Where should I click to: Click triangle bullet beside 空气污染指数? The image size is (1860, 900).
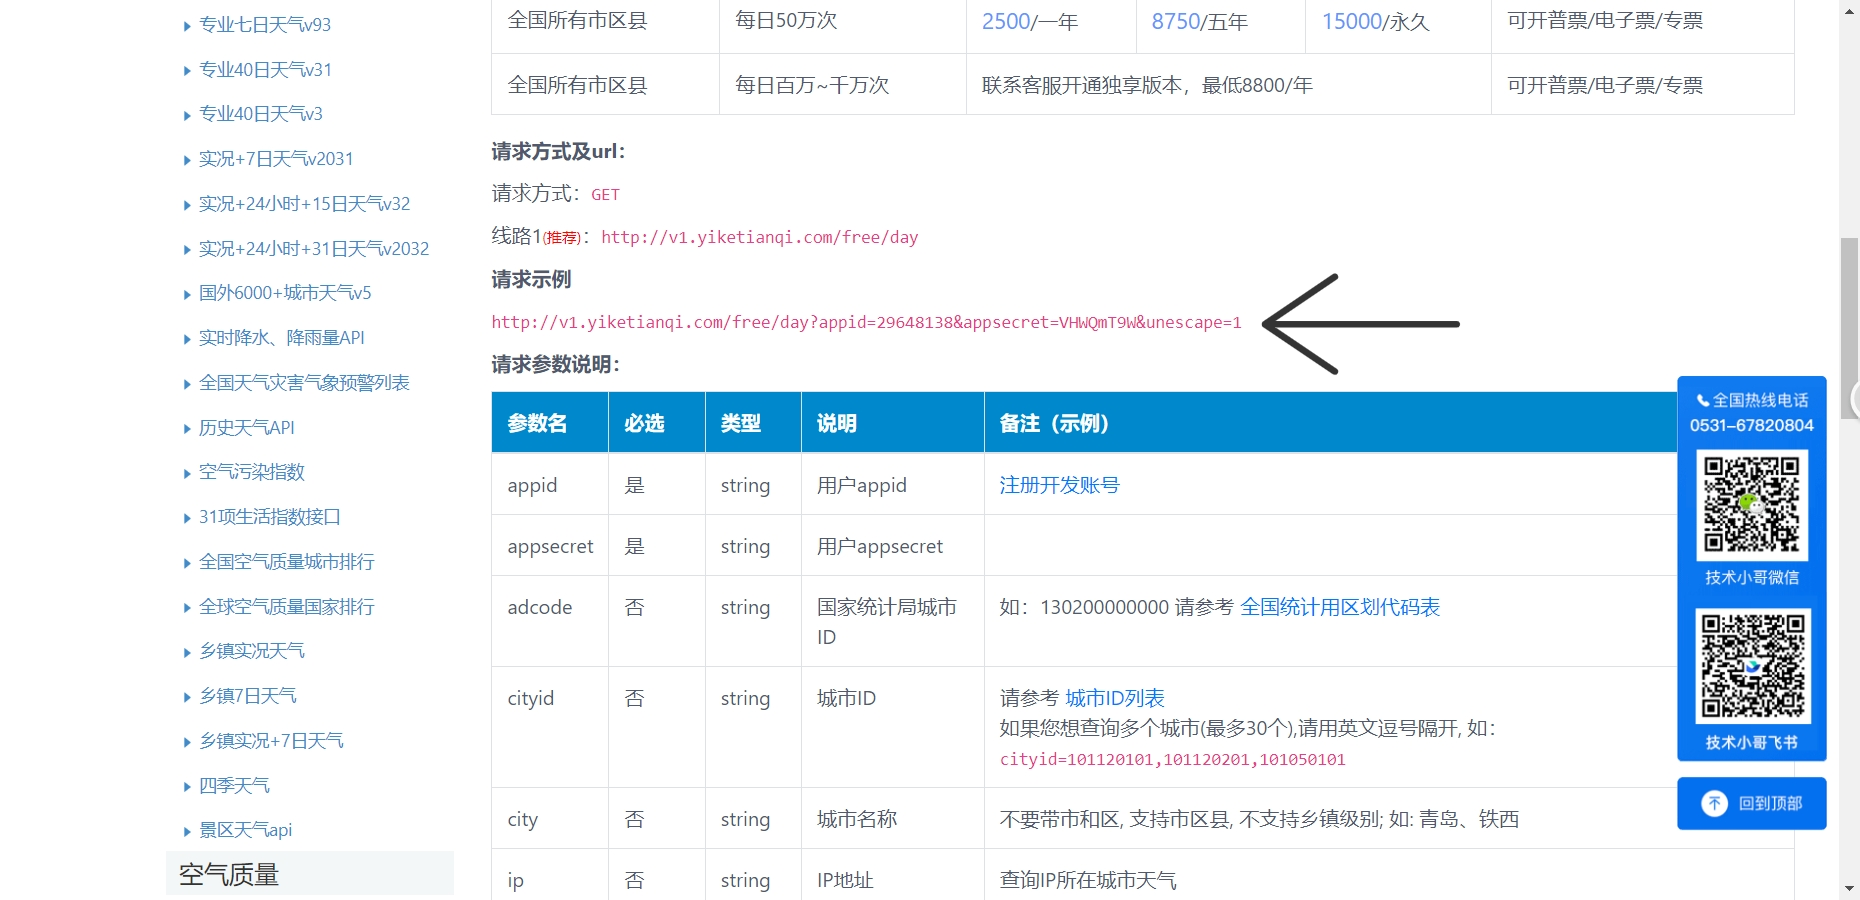pos(187,473)
